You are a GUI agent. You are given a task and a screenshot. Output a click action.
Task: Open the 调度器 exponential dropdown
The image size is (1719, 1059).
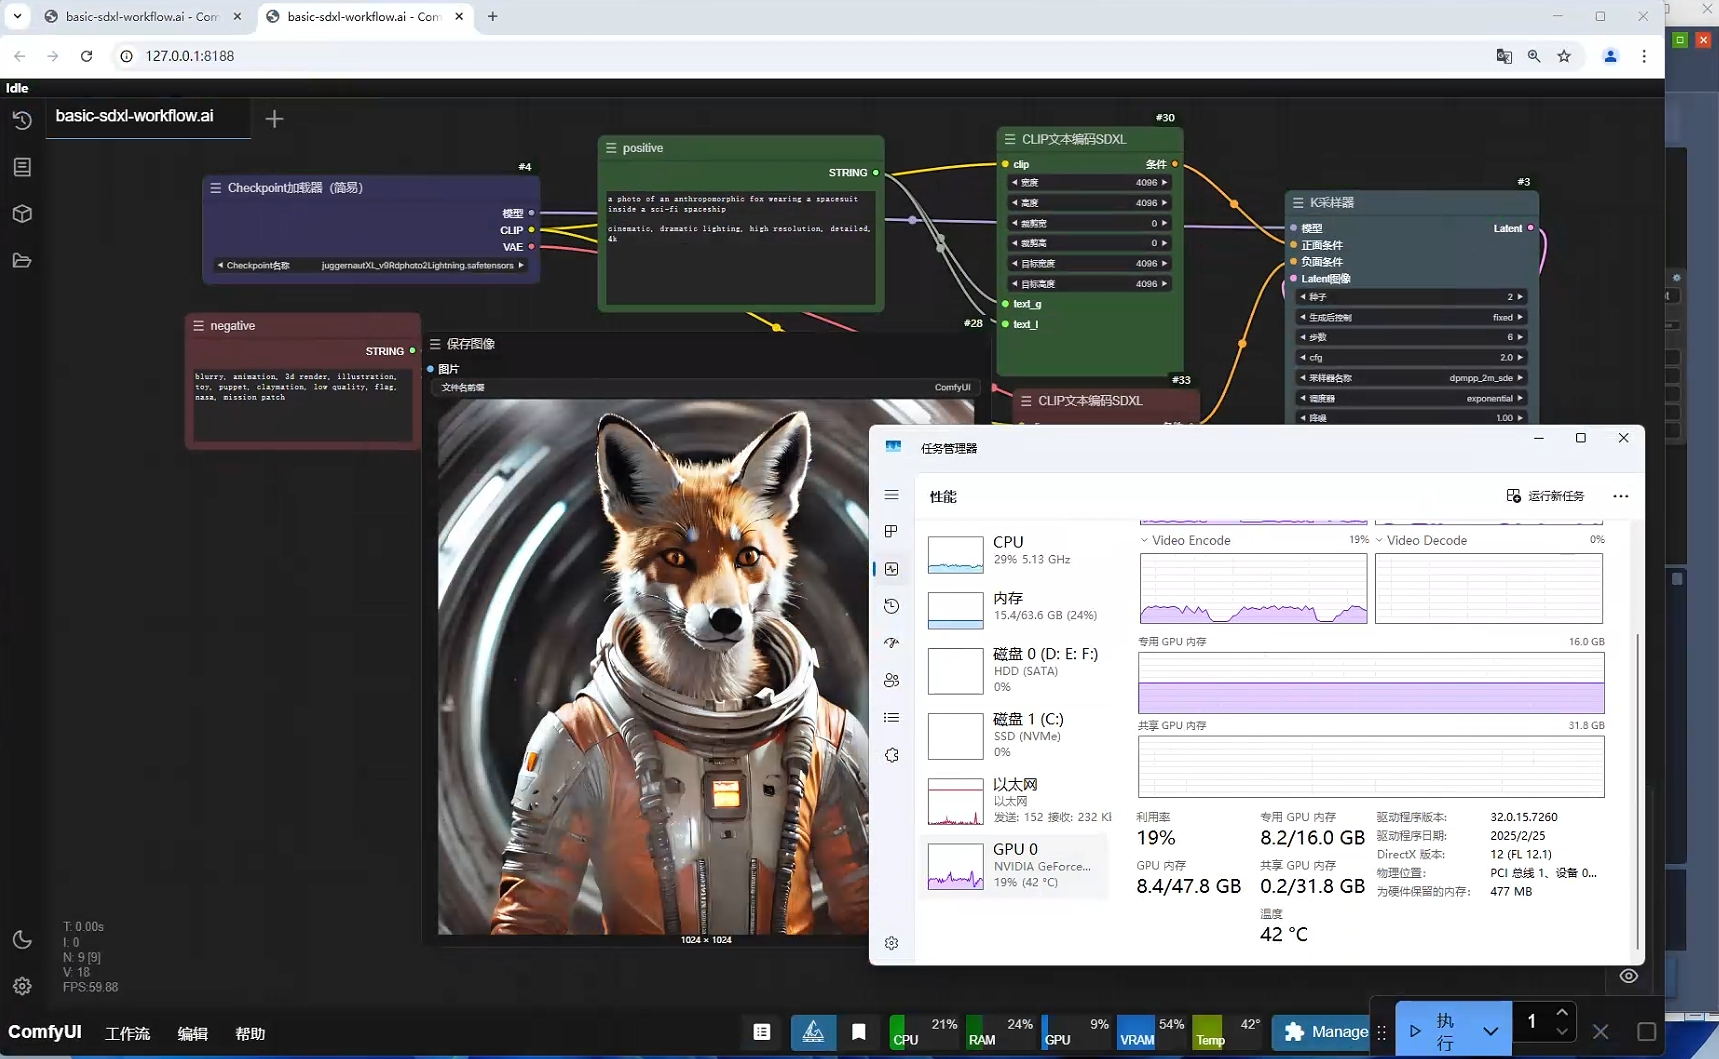tap(1412, 398)
